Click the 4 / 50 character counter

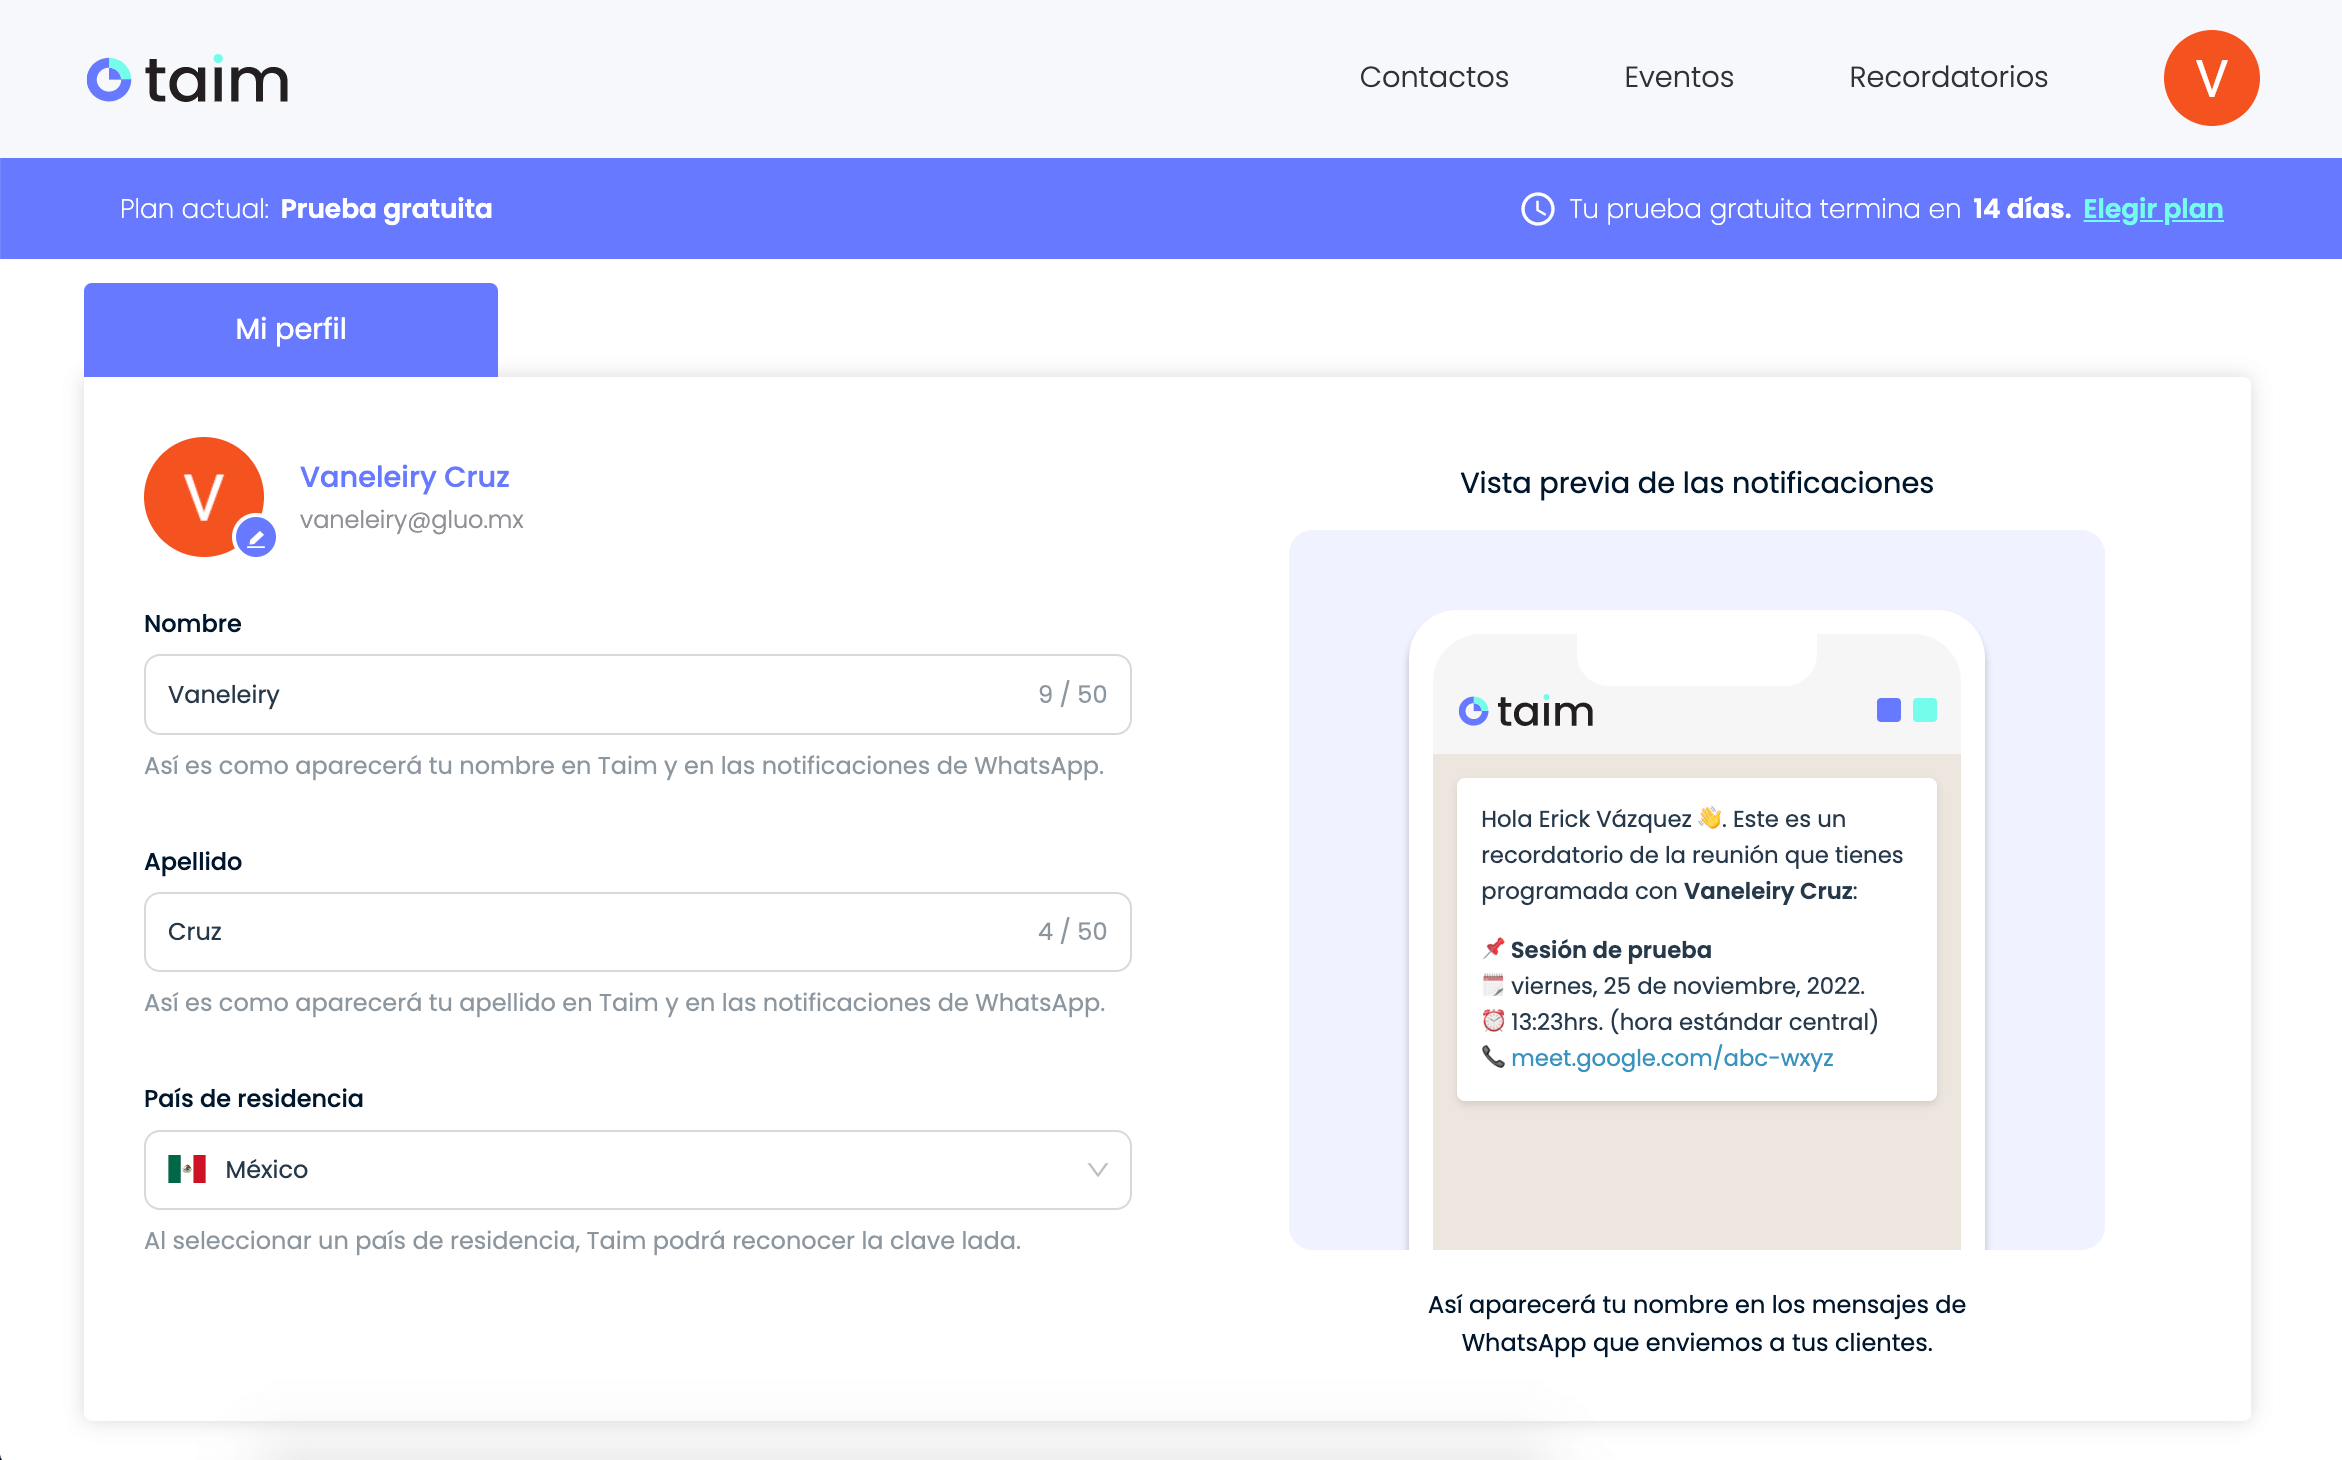pos(1072,932)
